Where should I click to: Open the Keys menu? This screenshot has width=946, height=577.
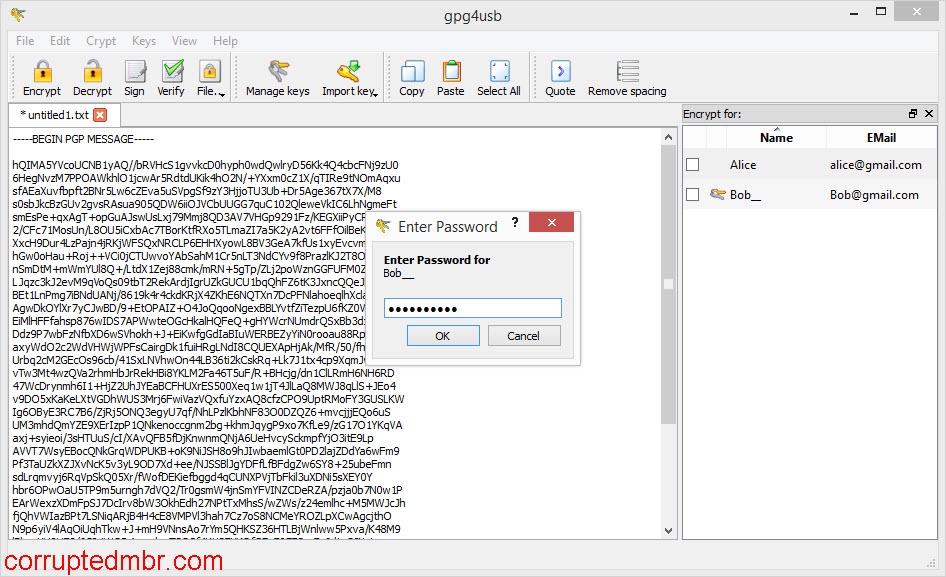tap(143, 41)
